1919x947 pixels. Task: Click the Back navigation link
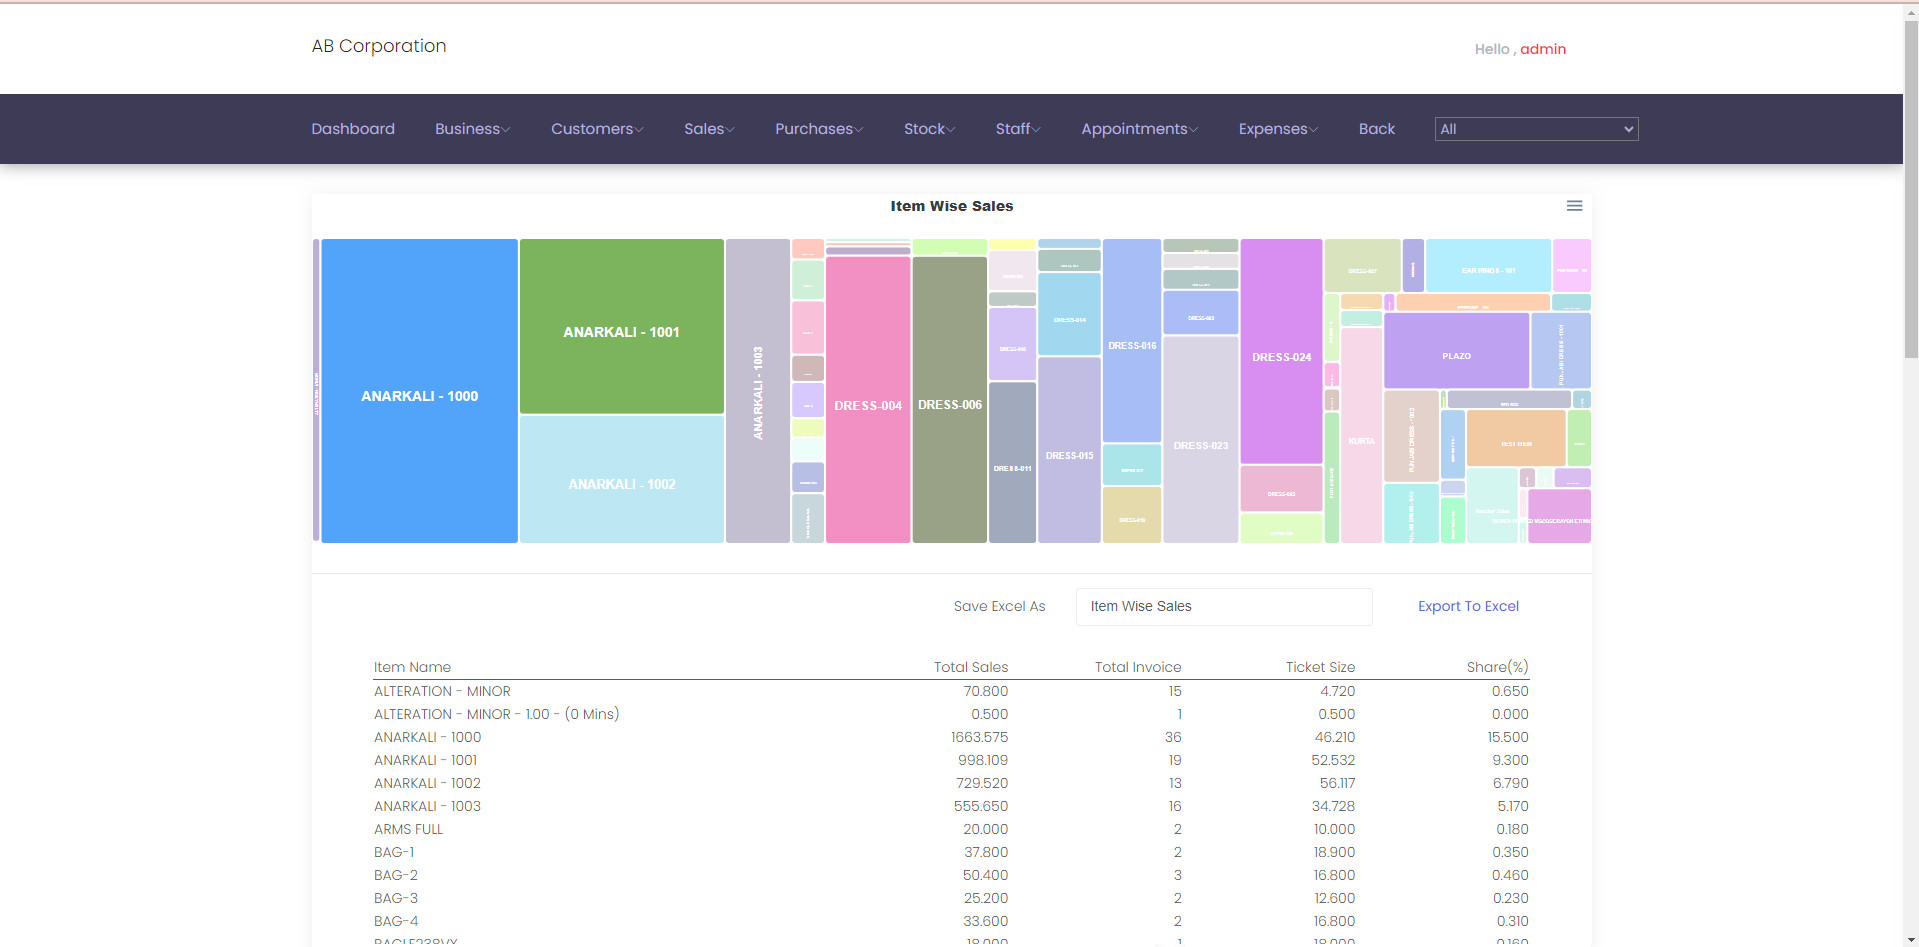click(1376, 129)
